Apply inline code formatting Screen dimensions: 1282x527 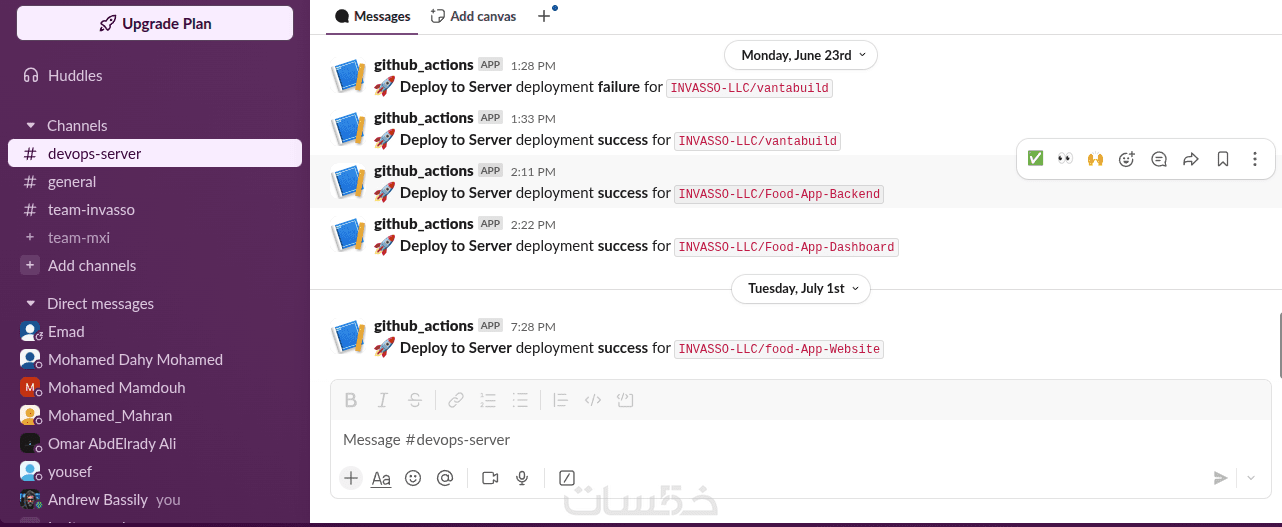tap(593, 400)
